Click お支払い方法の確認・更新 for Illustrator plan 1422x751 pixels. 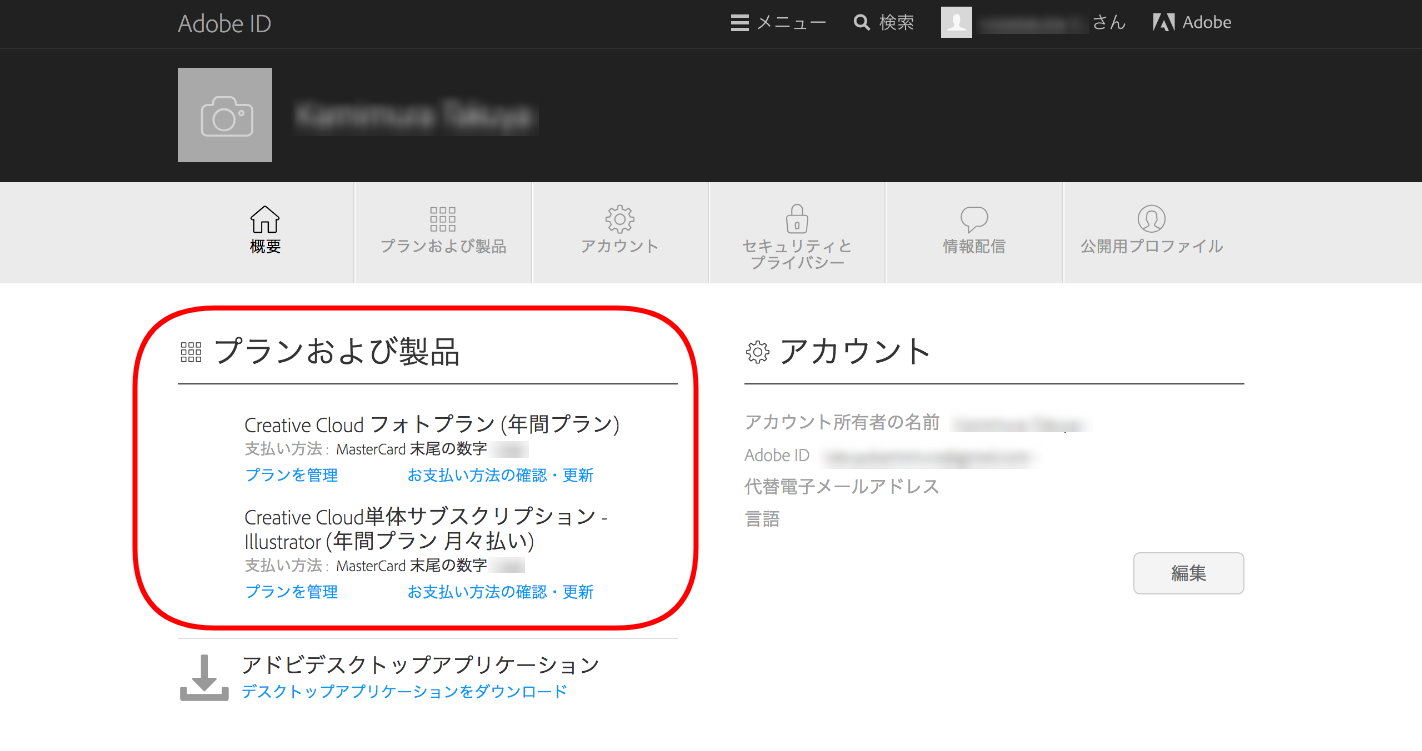[500, 592]
